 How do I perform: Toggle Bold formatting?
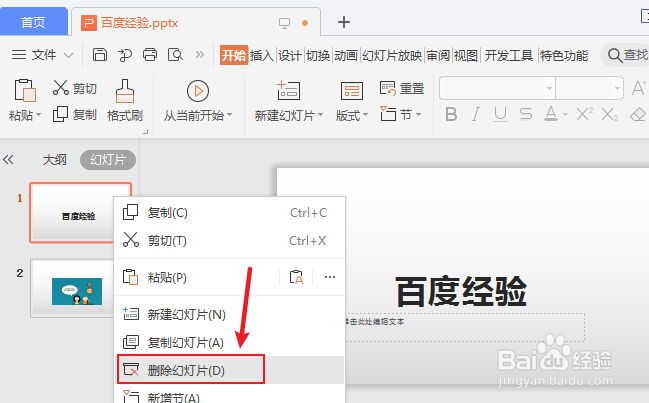451,114
